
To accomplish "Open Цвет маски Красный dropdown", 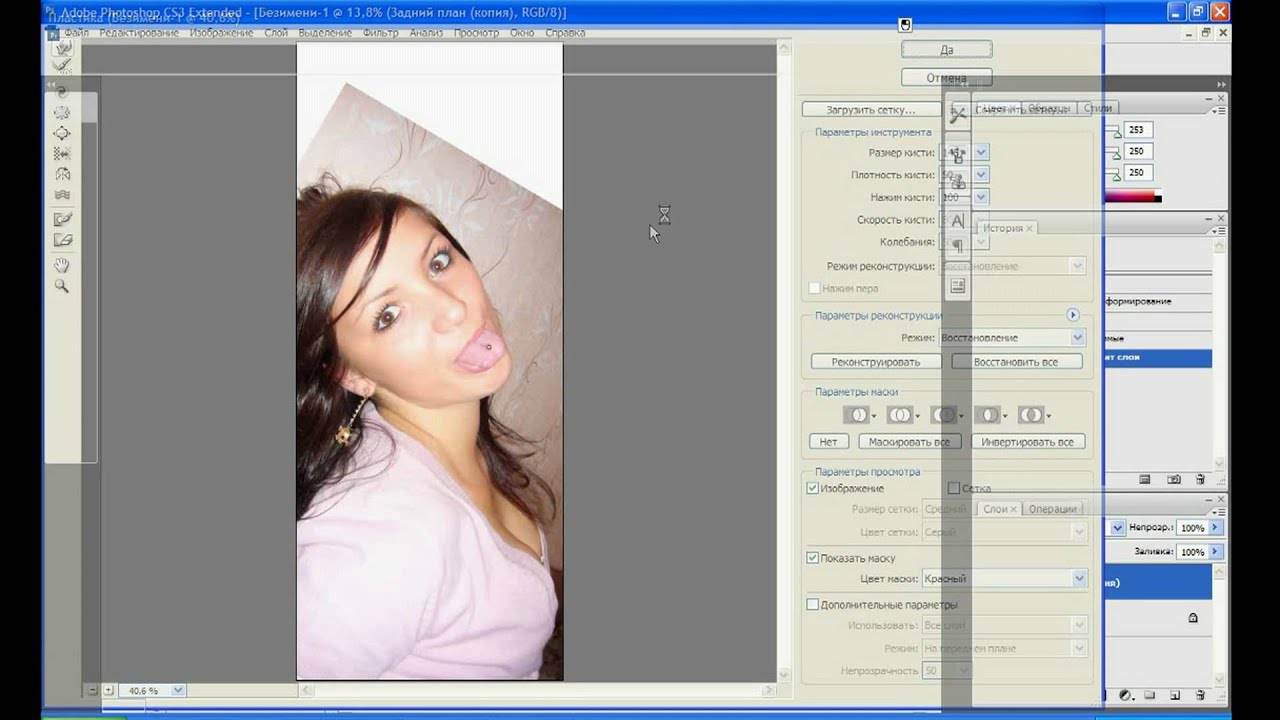I will click(x=1079, y=578).
